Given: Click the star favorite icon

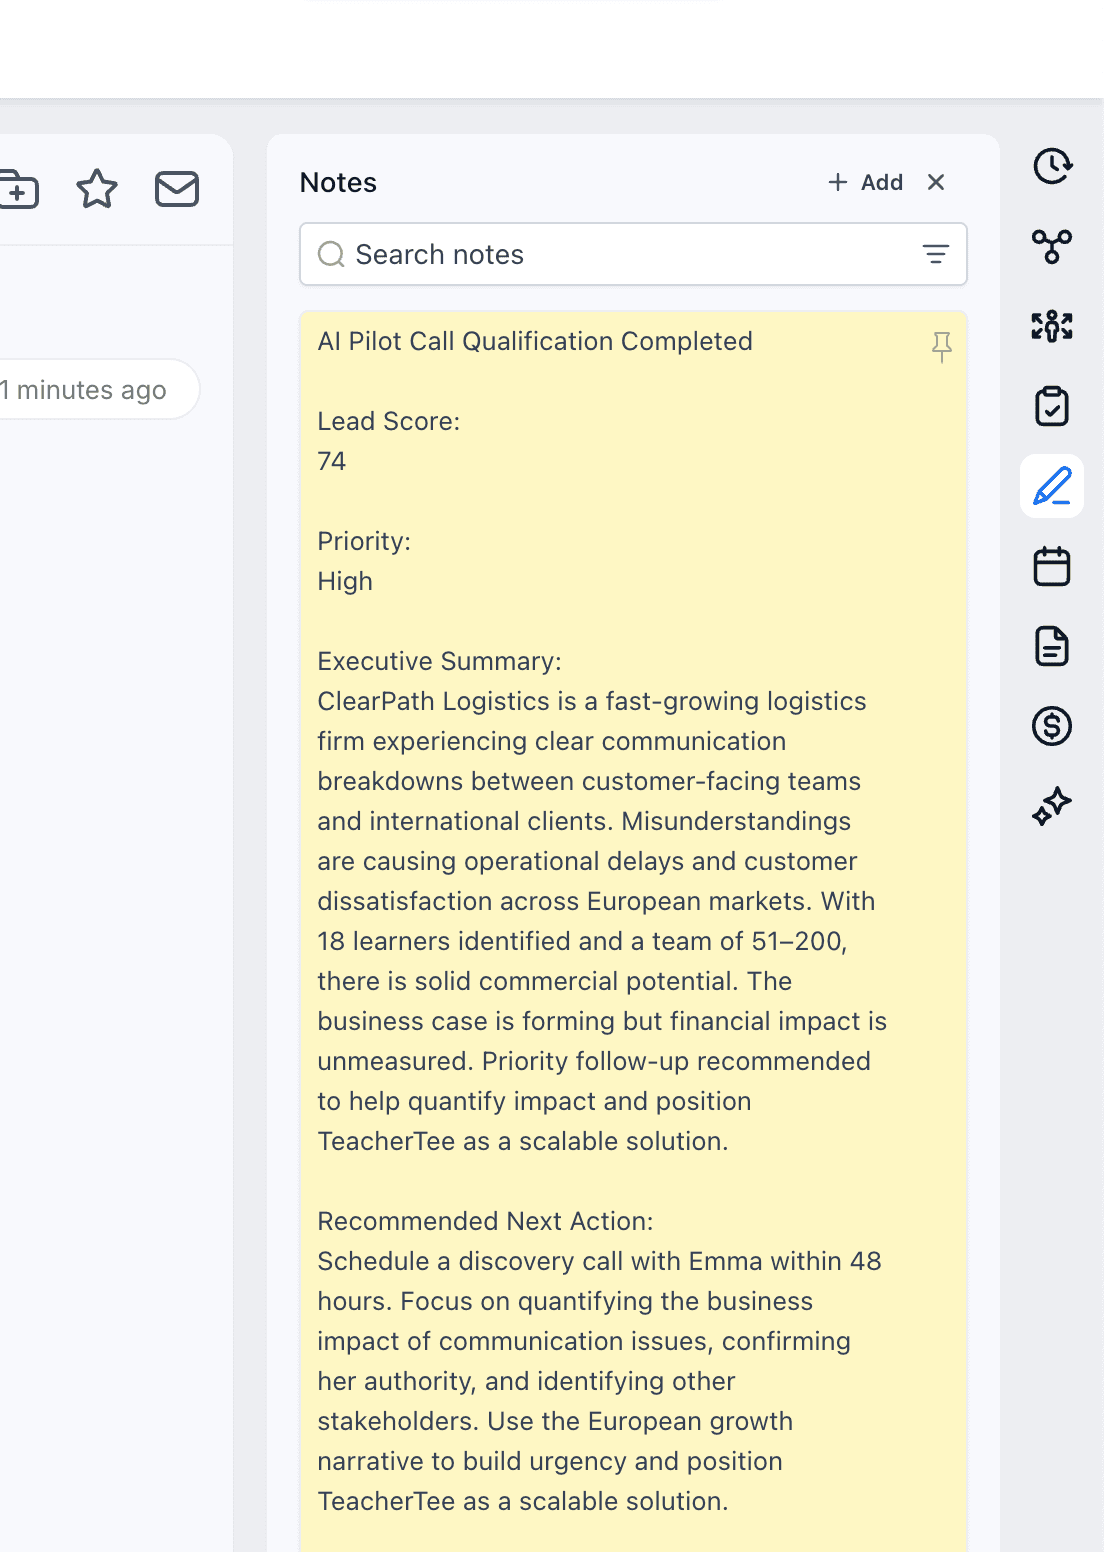Looking at the screenshot, I should tap(97, 189).
